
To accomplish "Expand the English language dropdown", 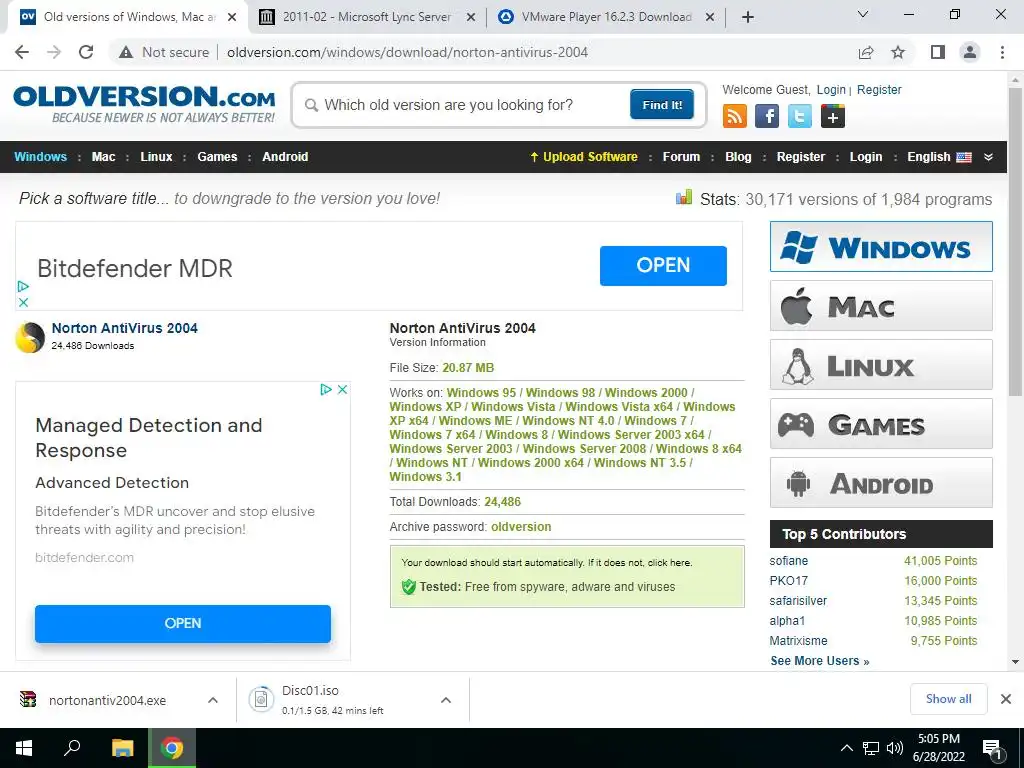I will [988, 157].
